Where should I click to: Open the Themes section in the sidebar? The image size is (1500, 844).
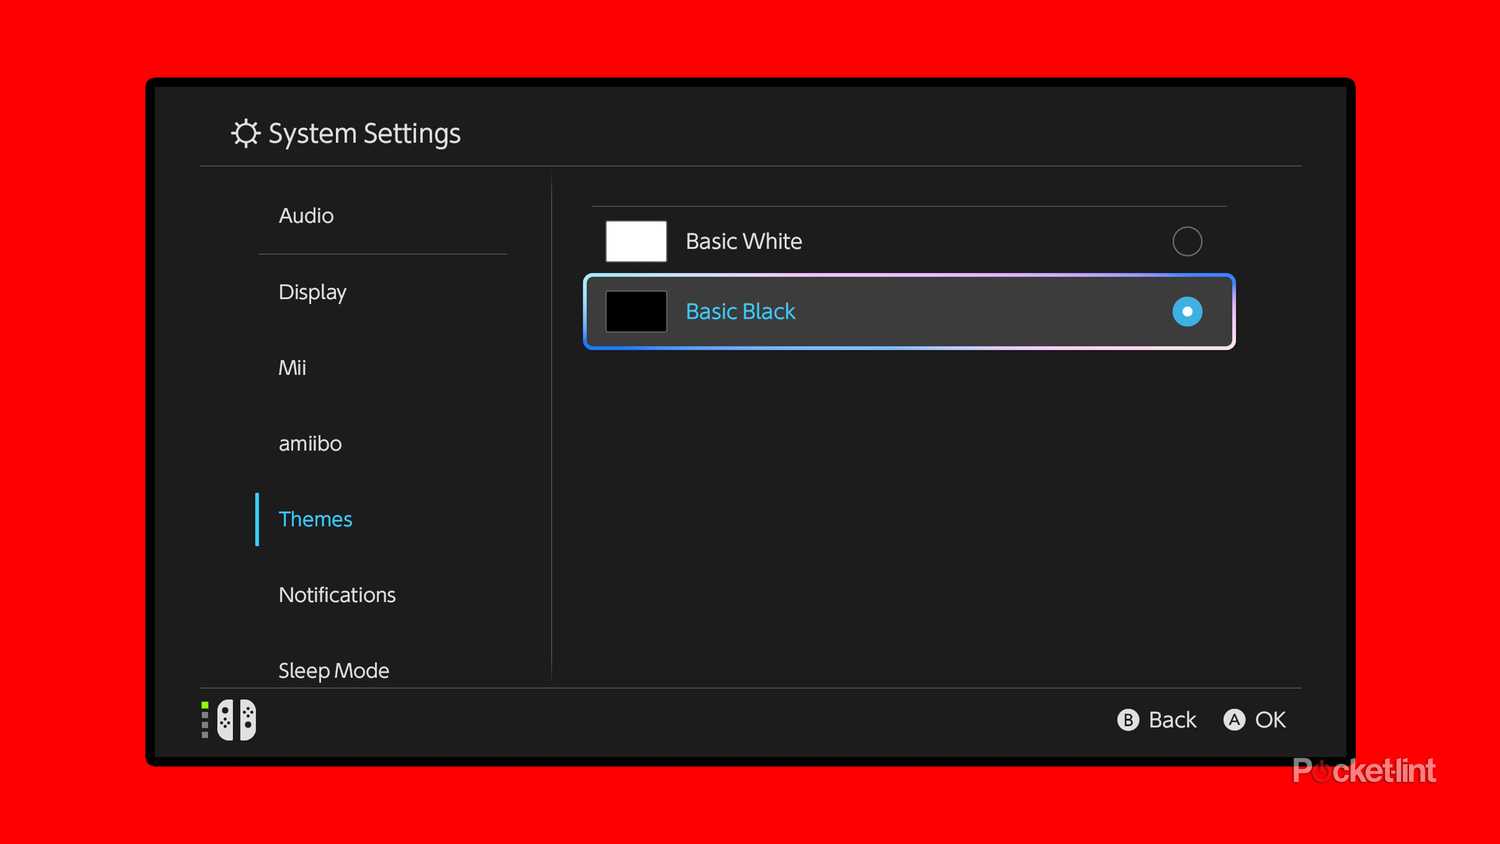(315, 519)
